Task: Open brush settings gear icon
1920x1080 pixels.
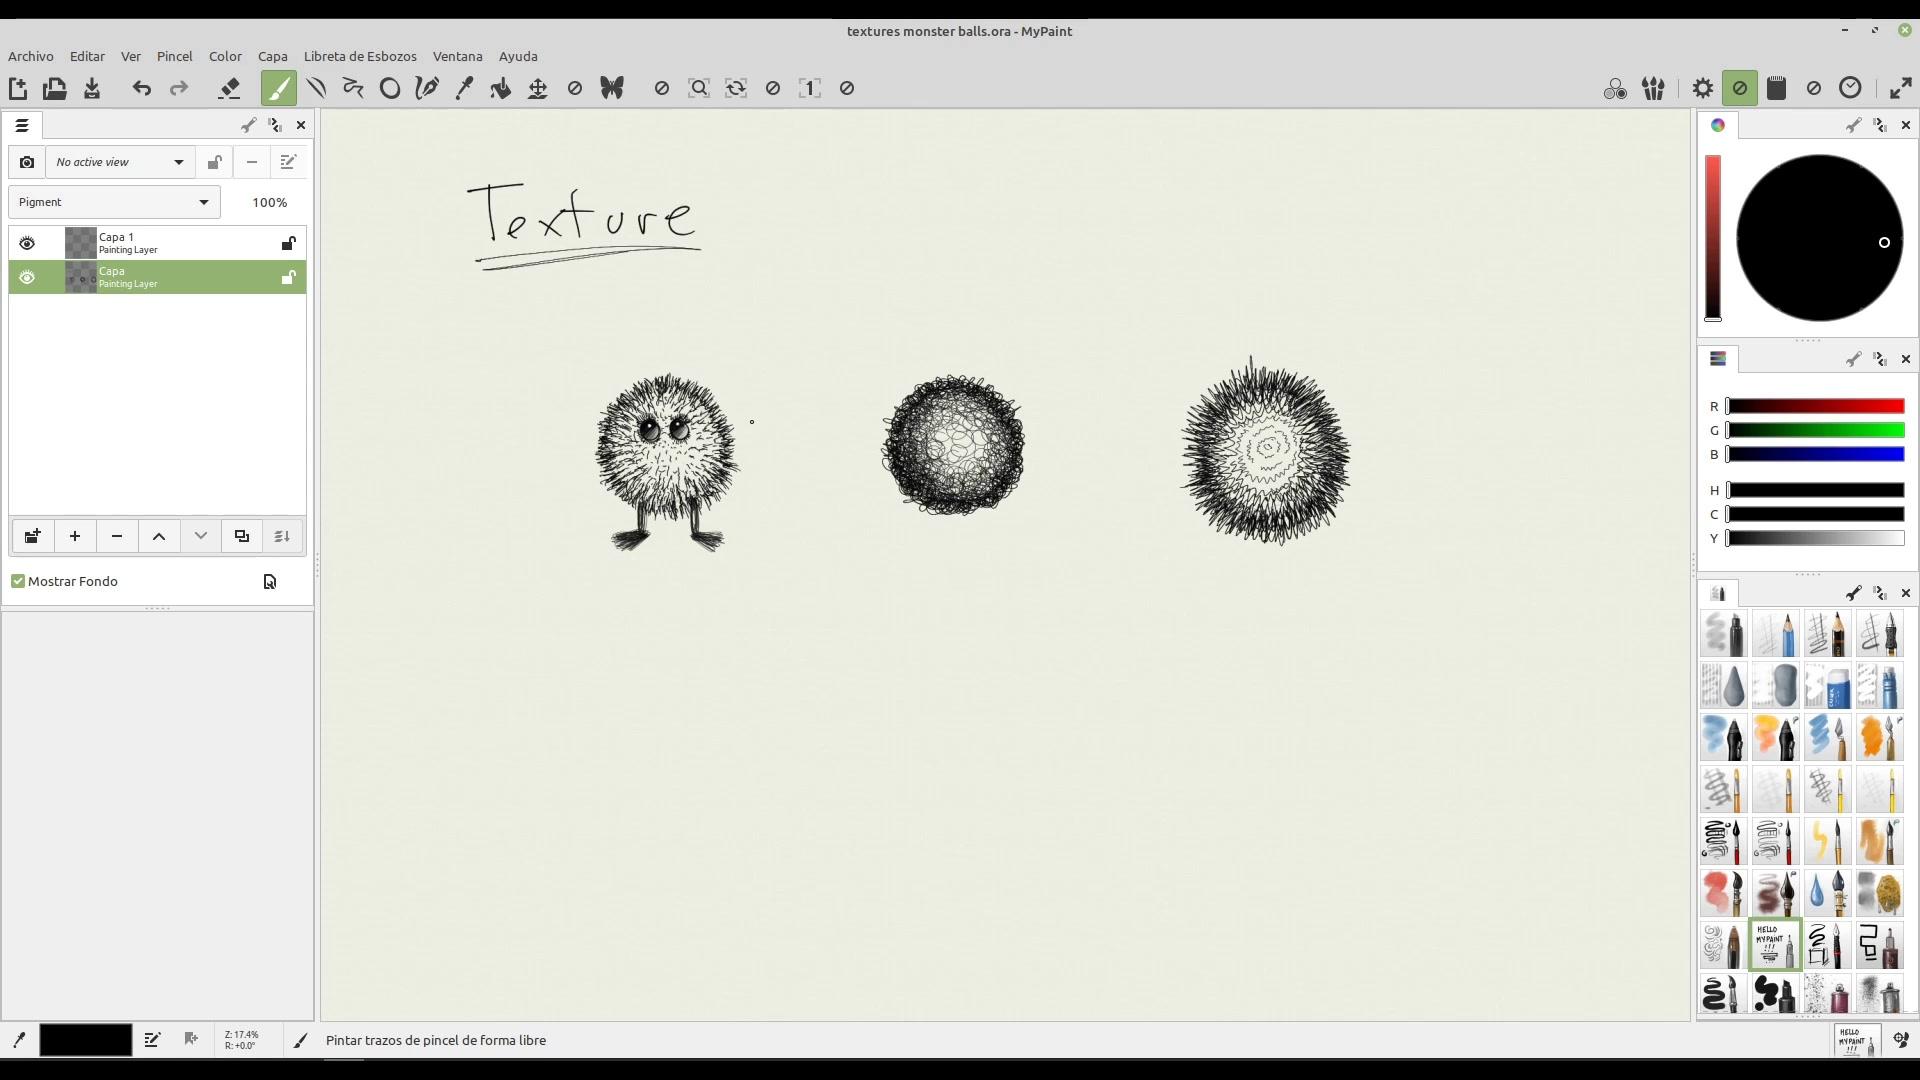Action: point(1703,88)
